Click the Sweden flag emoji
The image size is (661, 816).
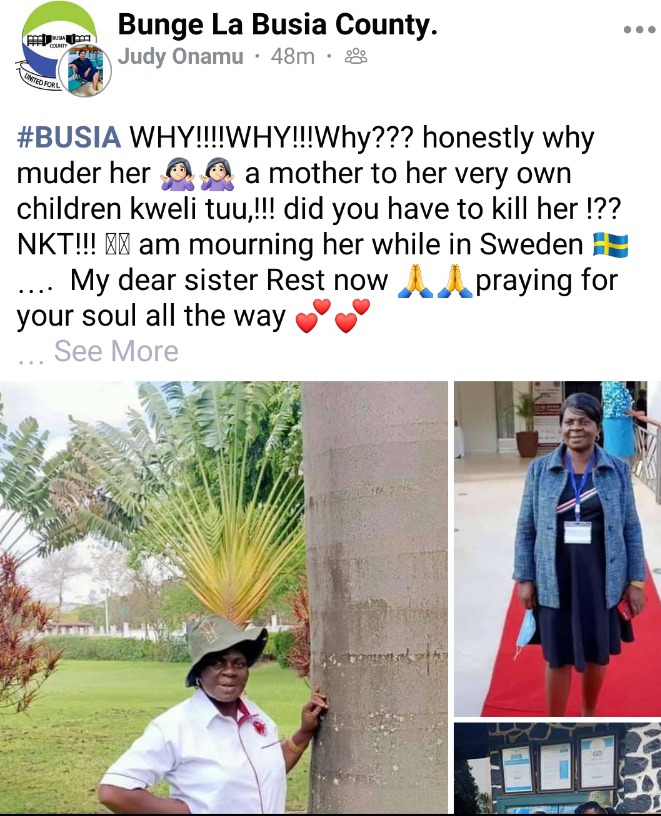(x=611, y=245)
